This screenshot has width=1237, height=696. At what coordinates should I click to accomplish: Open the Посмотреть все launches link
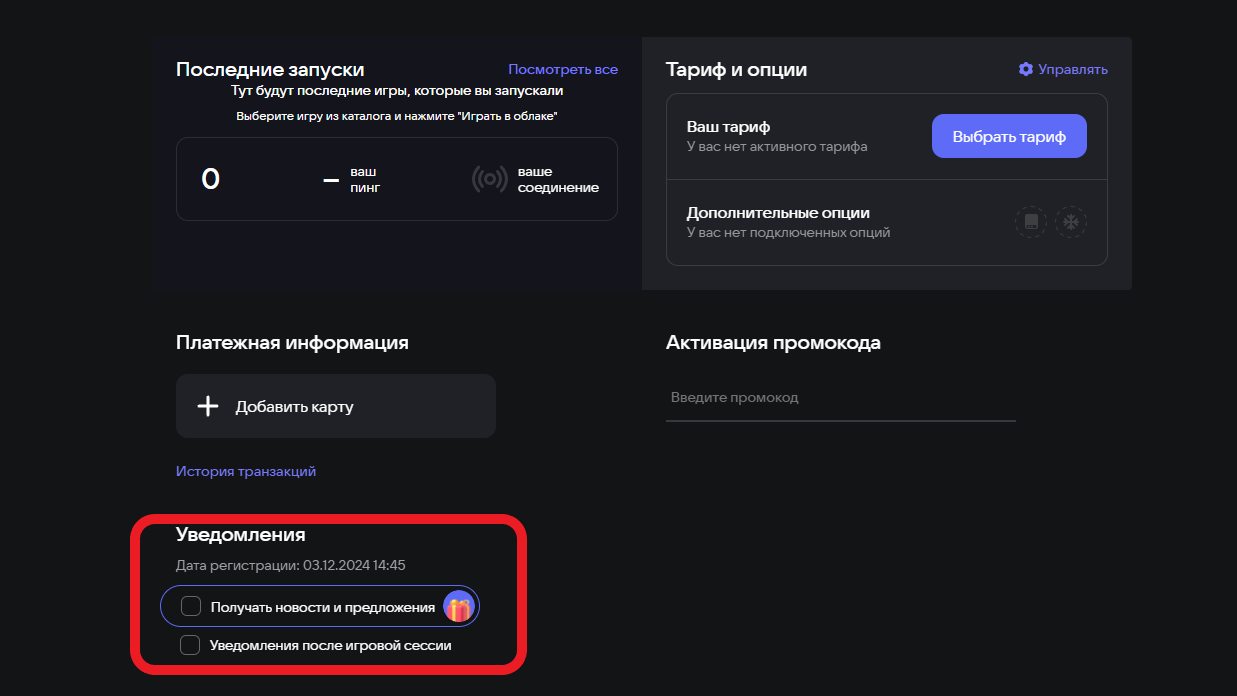pyautogui.click(x=563, y=69)
